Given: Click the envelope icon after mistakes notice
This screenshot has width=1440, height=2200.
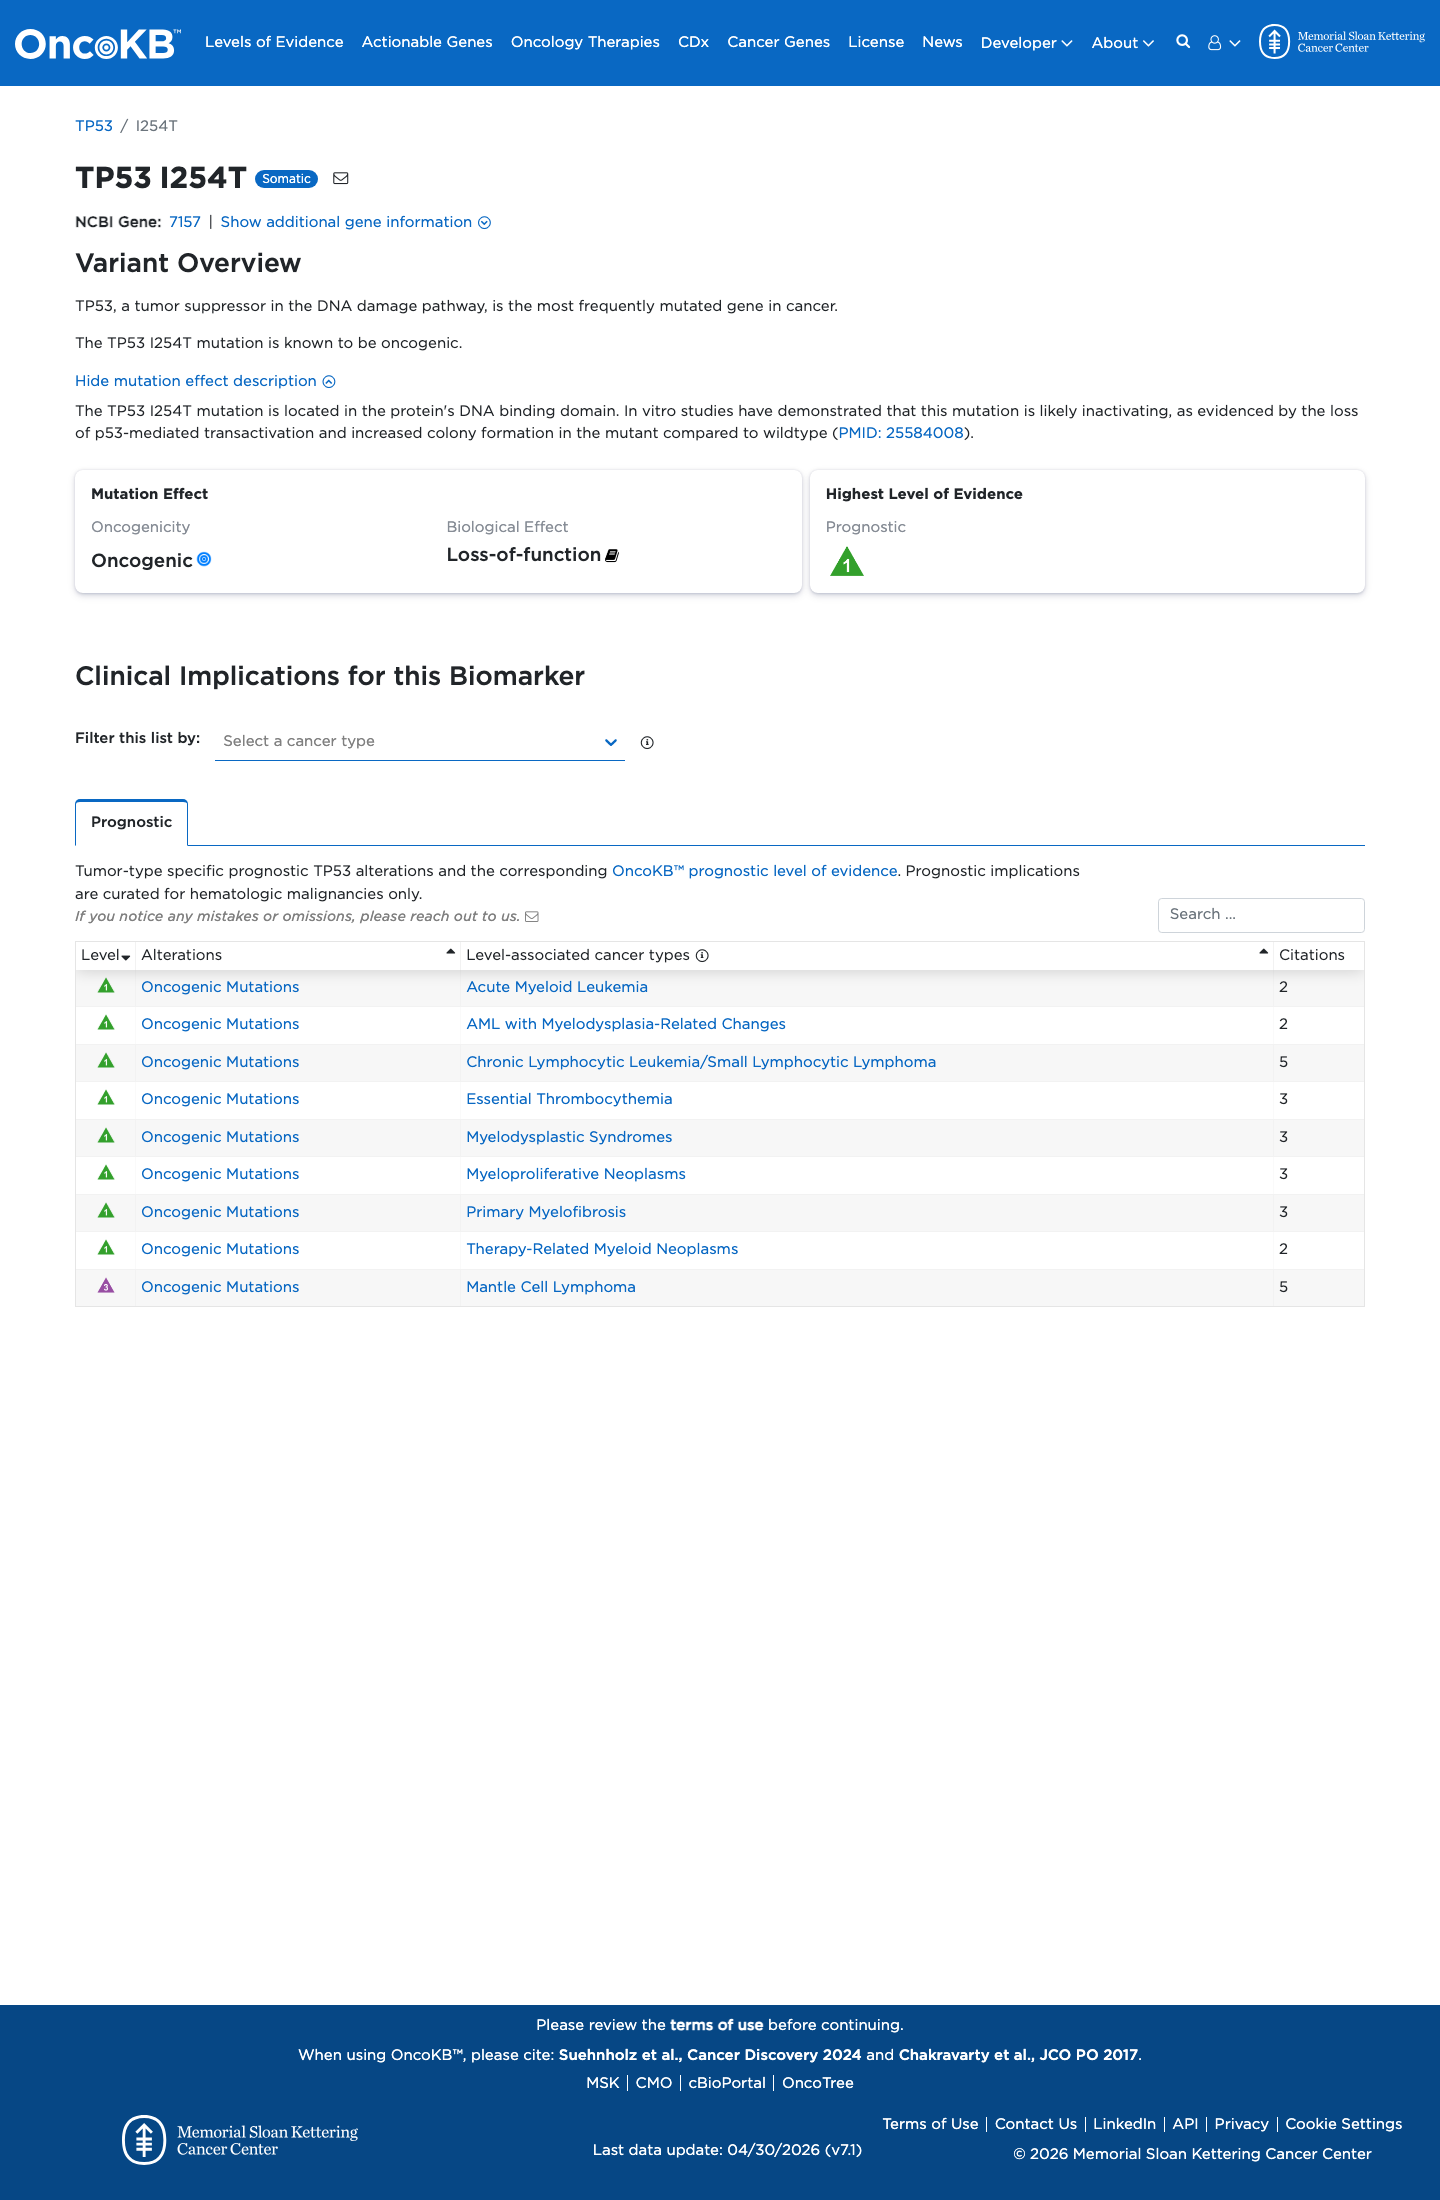Looking at the screenshot, I should 532,917.
